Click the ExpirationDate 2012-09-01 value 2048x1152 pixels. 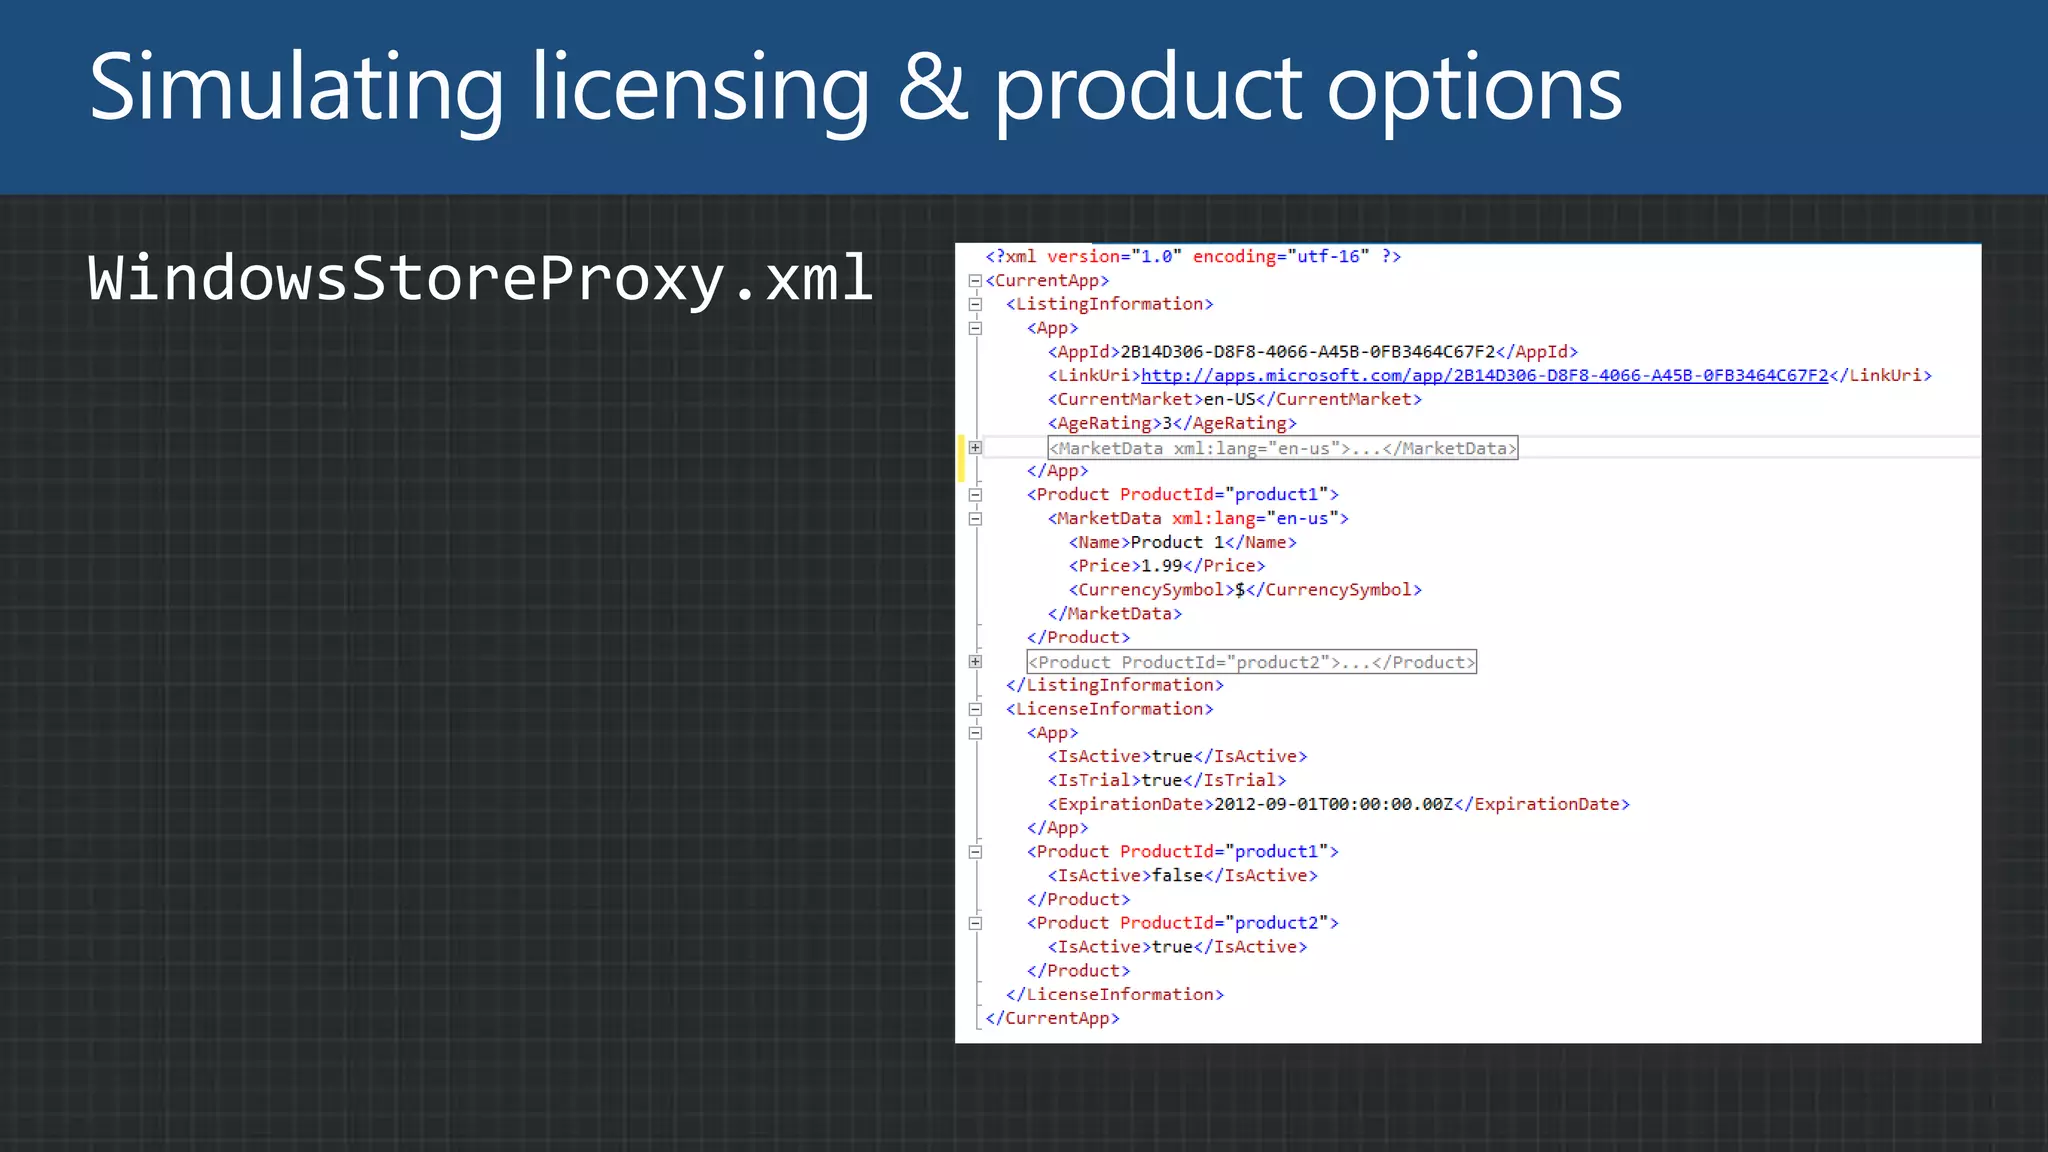(x=1333, y=804)
